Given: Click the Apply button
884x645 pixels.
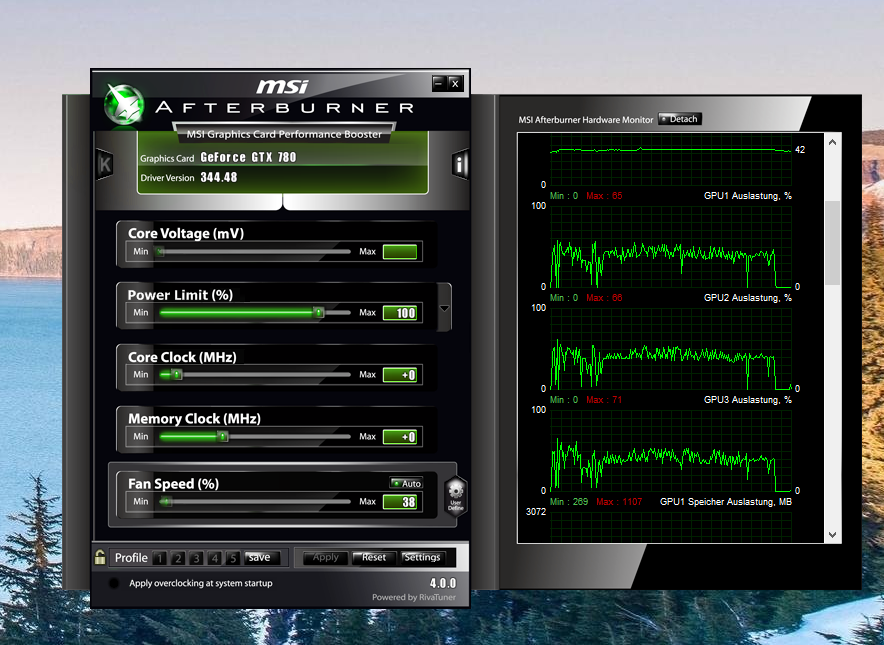Looking at the screenshot, I should tap(326, 558).
